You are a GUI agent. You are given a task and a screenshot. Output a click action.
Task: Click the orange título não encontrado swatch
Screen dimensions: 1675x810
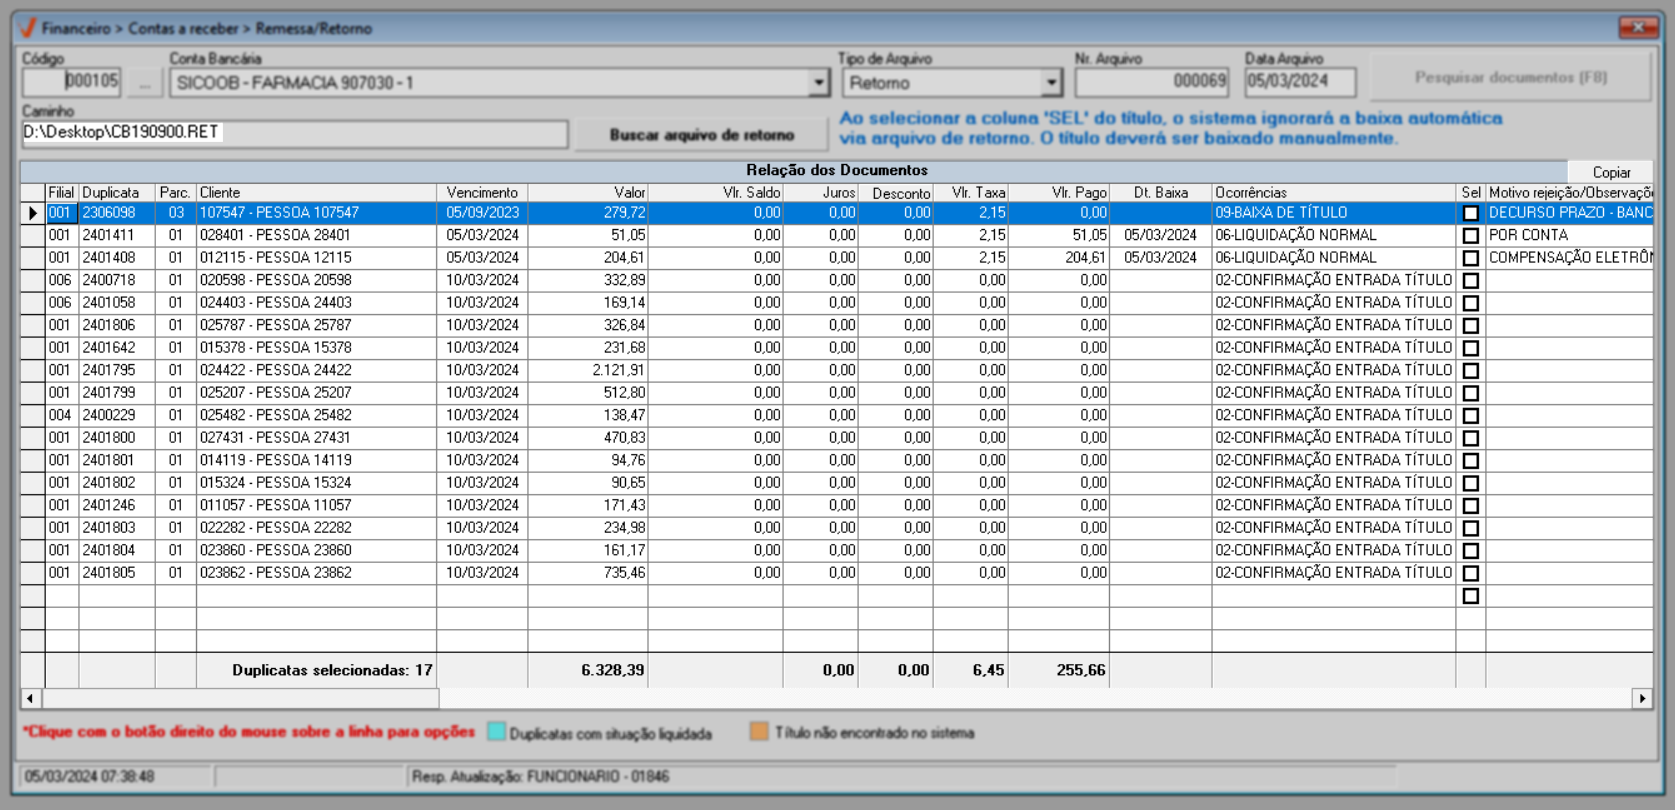pyautogui.click(x=759, y=732)
